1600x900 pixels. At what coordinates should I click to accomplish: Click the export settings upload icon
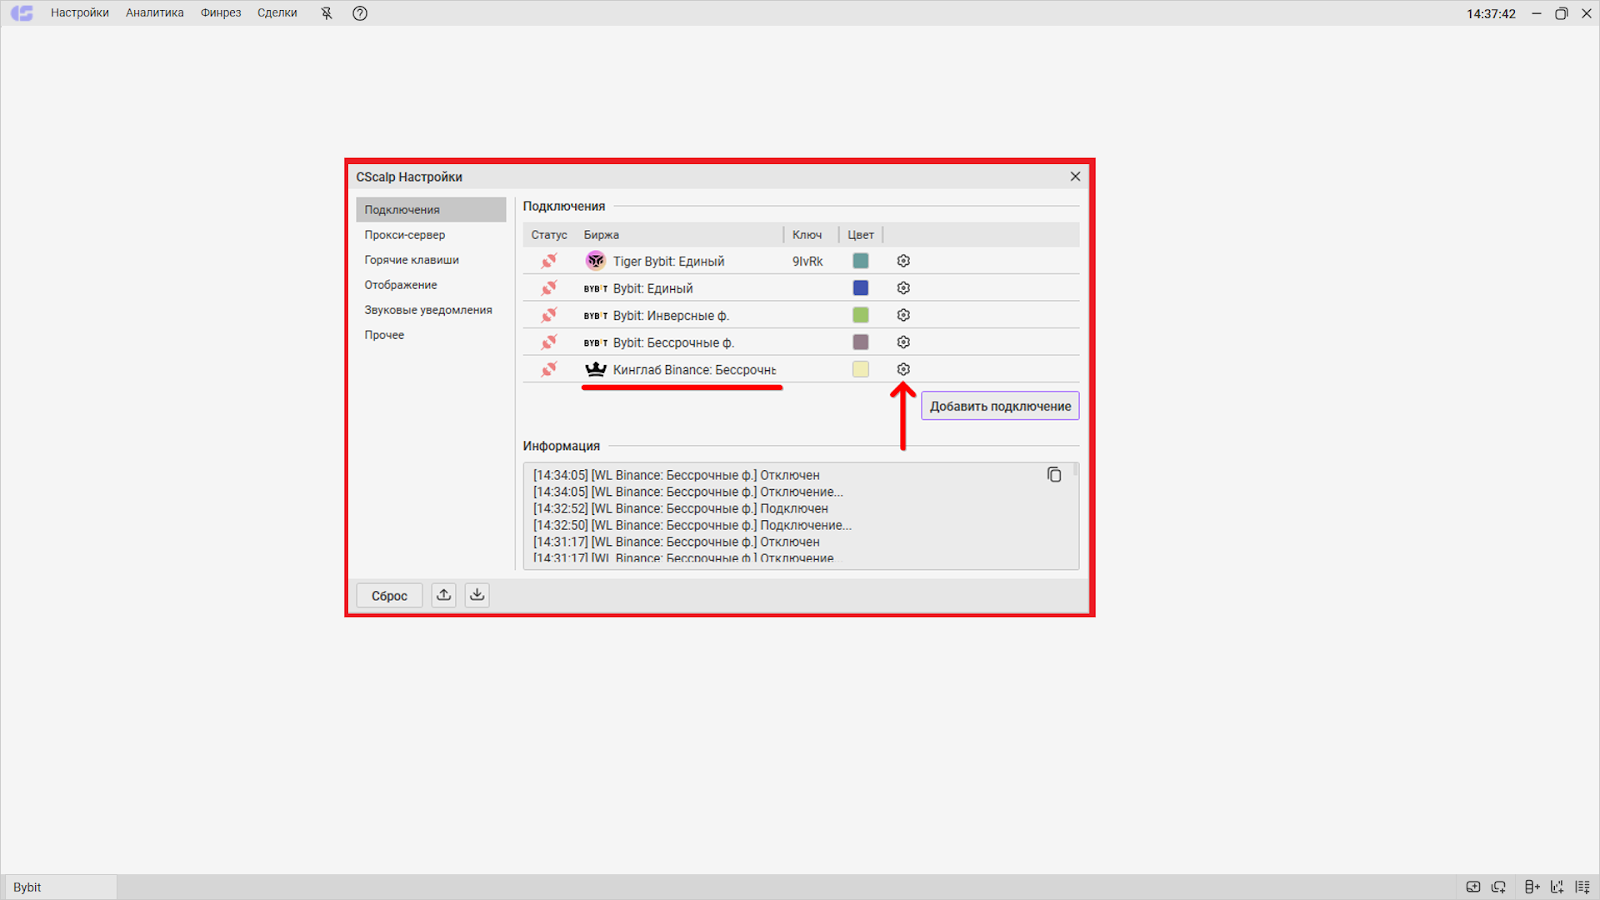(444, 595)
